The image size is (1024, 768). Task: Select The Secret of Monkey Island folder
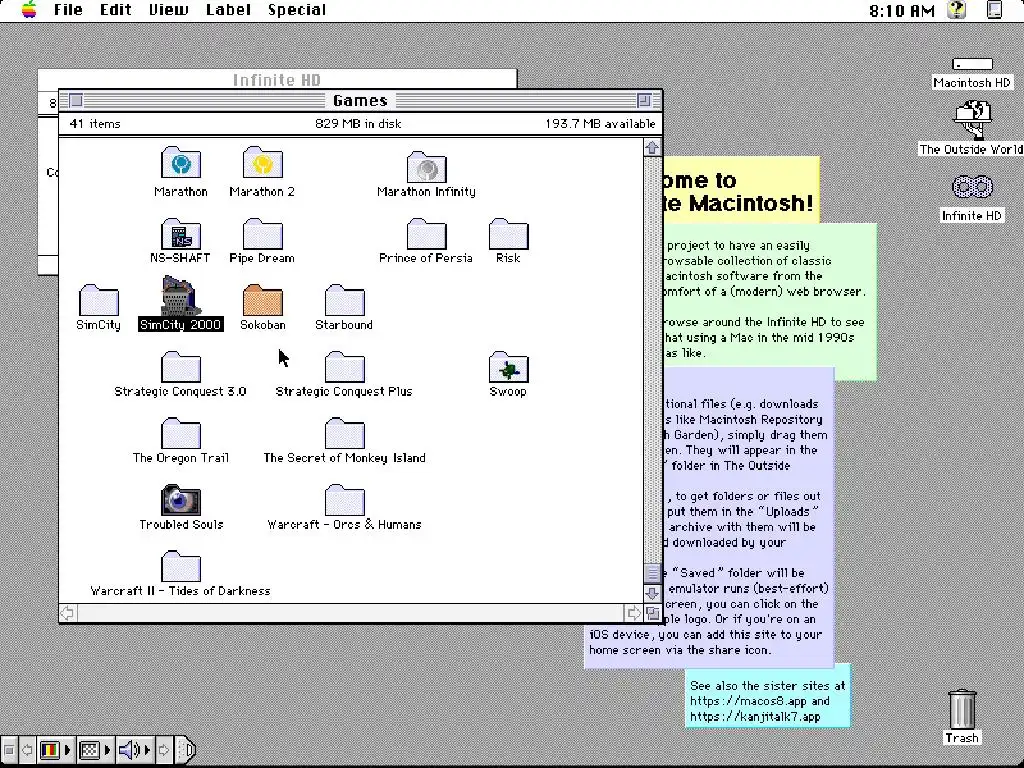pos(344,434)
